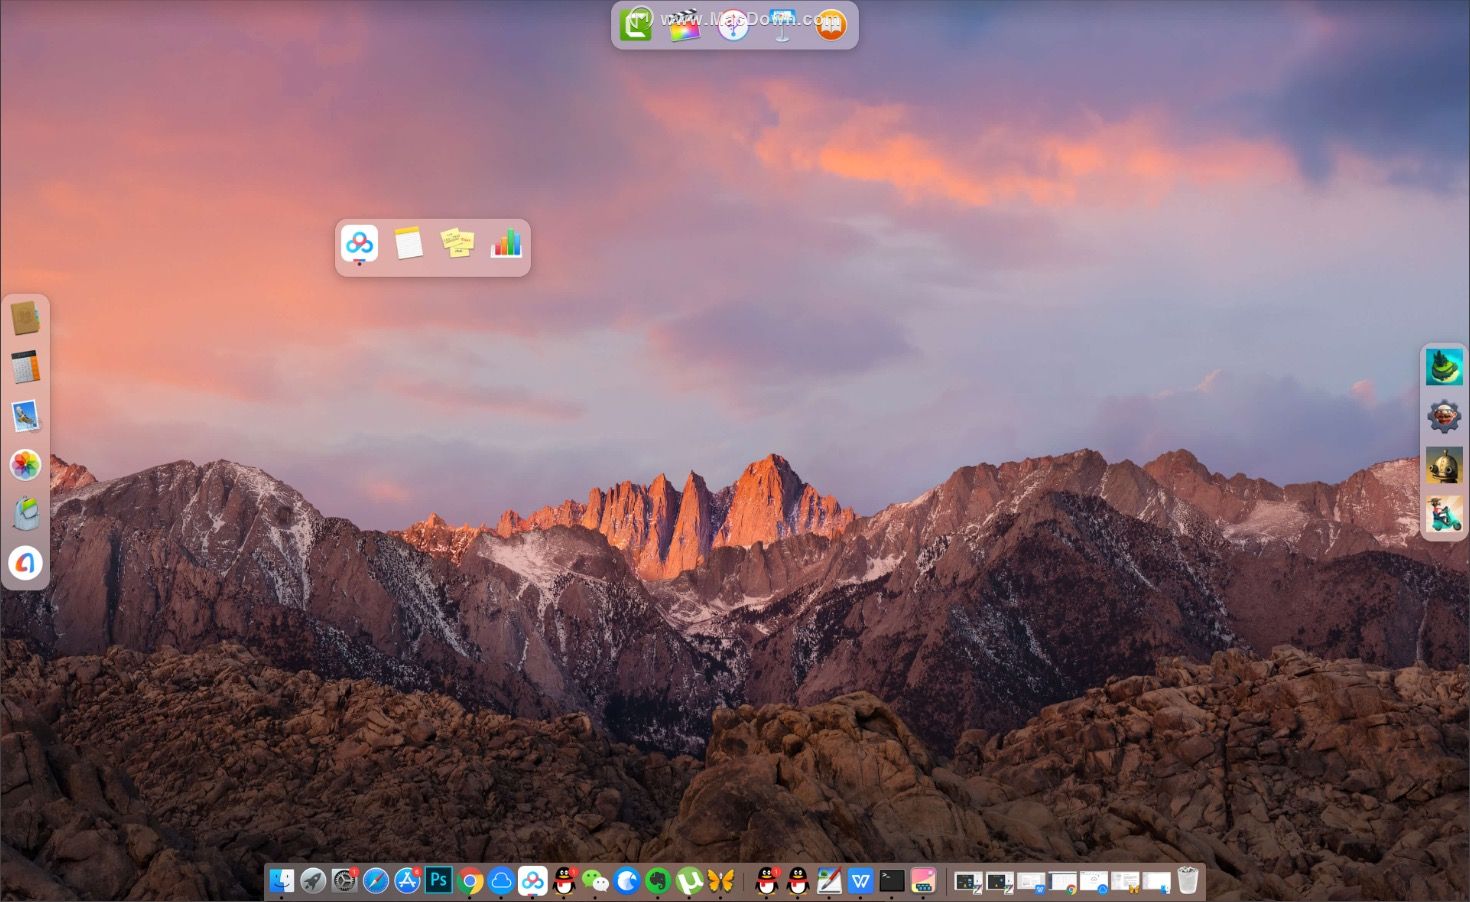
Task: Open the green bucket app in left dock
Action: tap(26, 514)
